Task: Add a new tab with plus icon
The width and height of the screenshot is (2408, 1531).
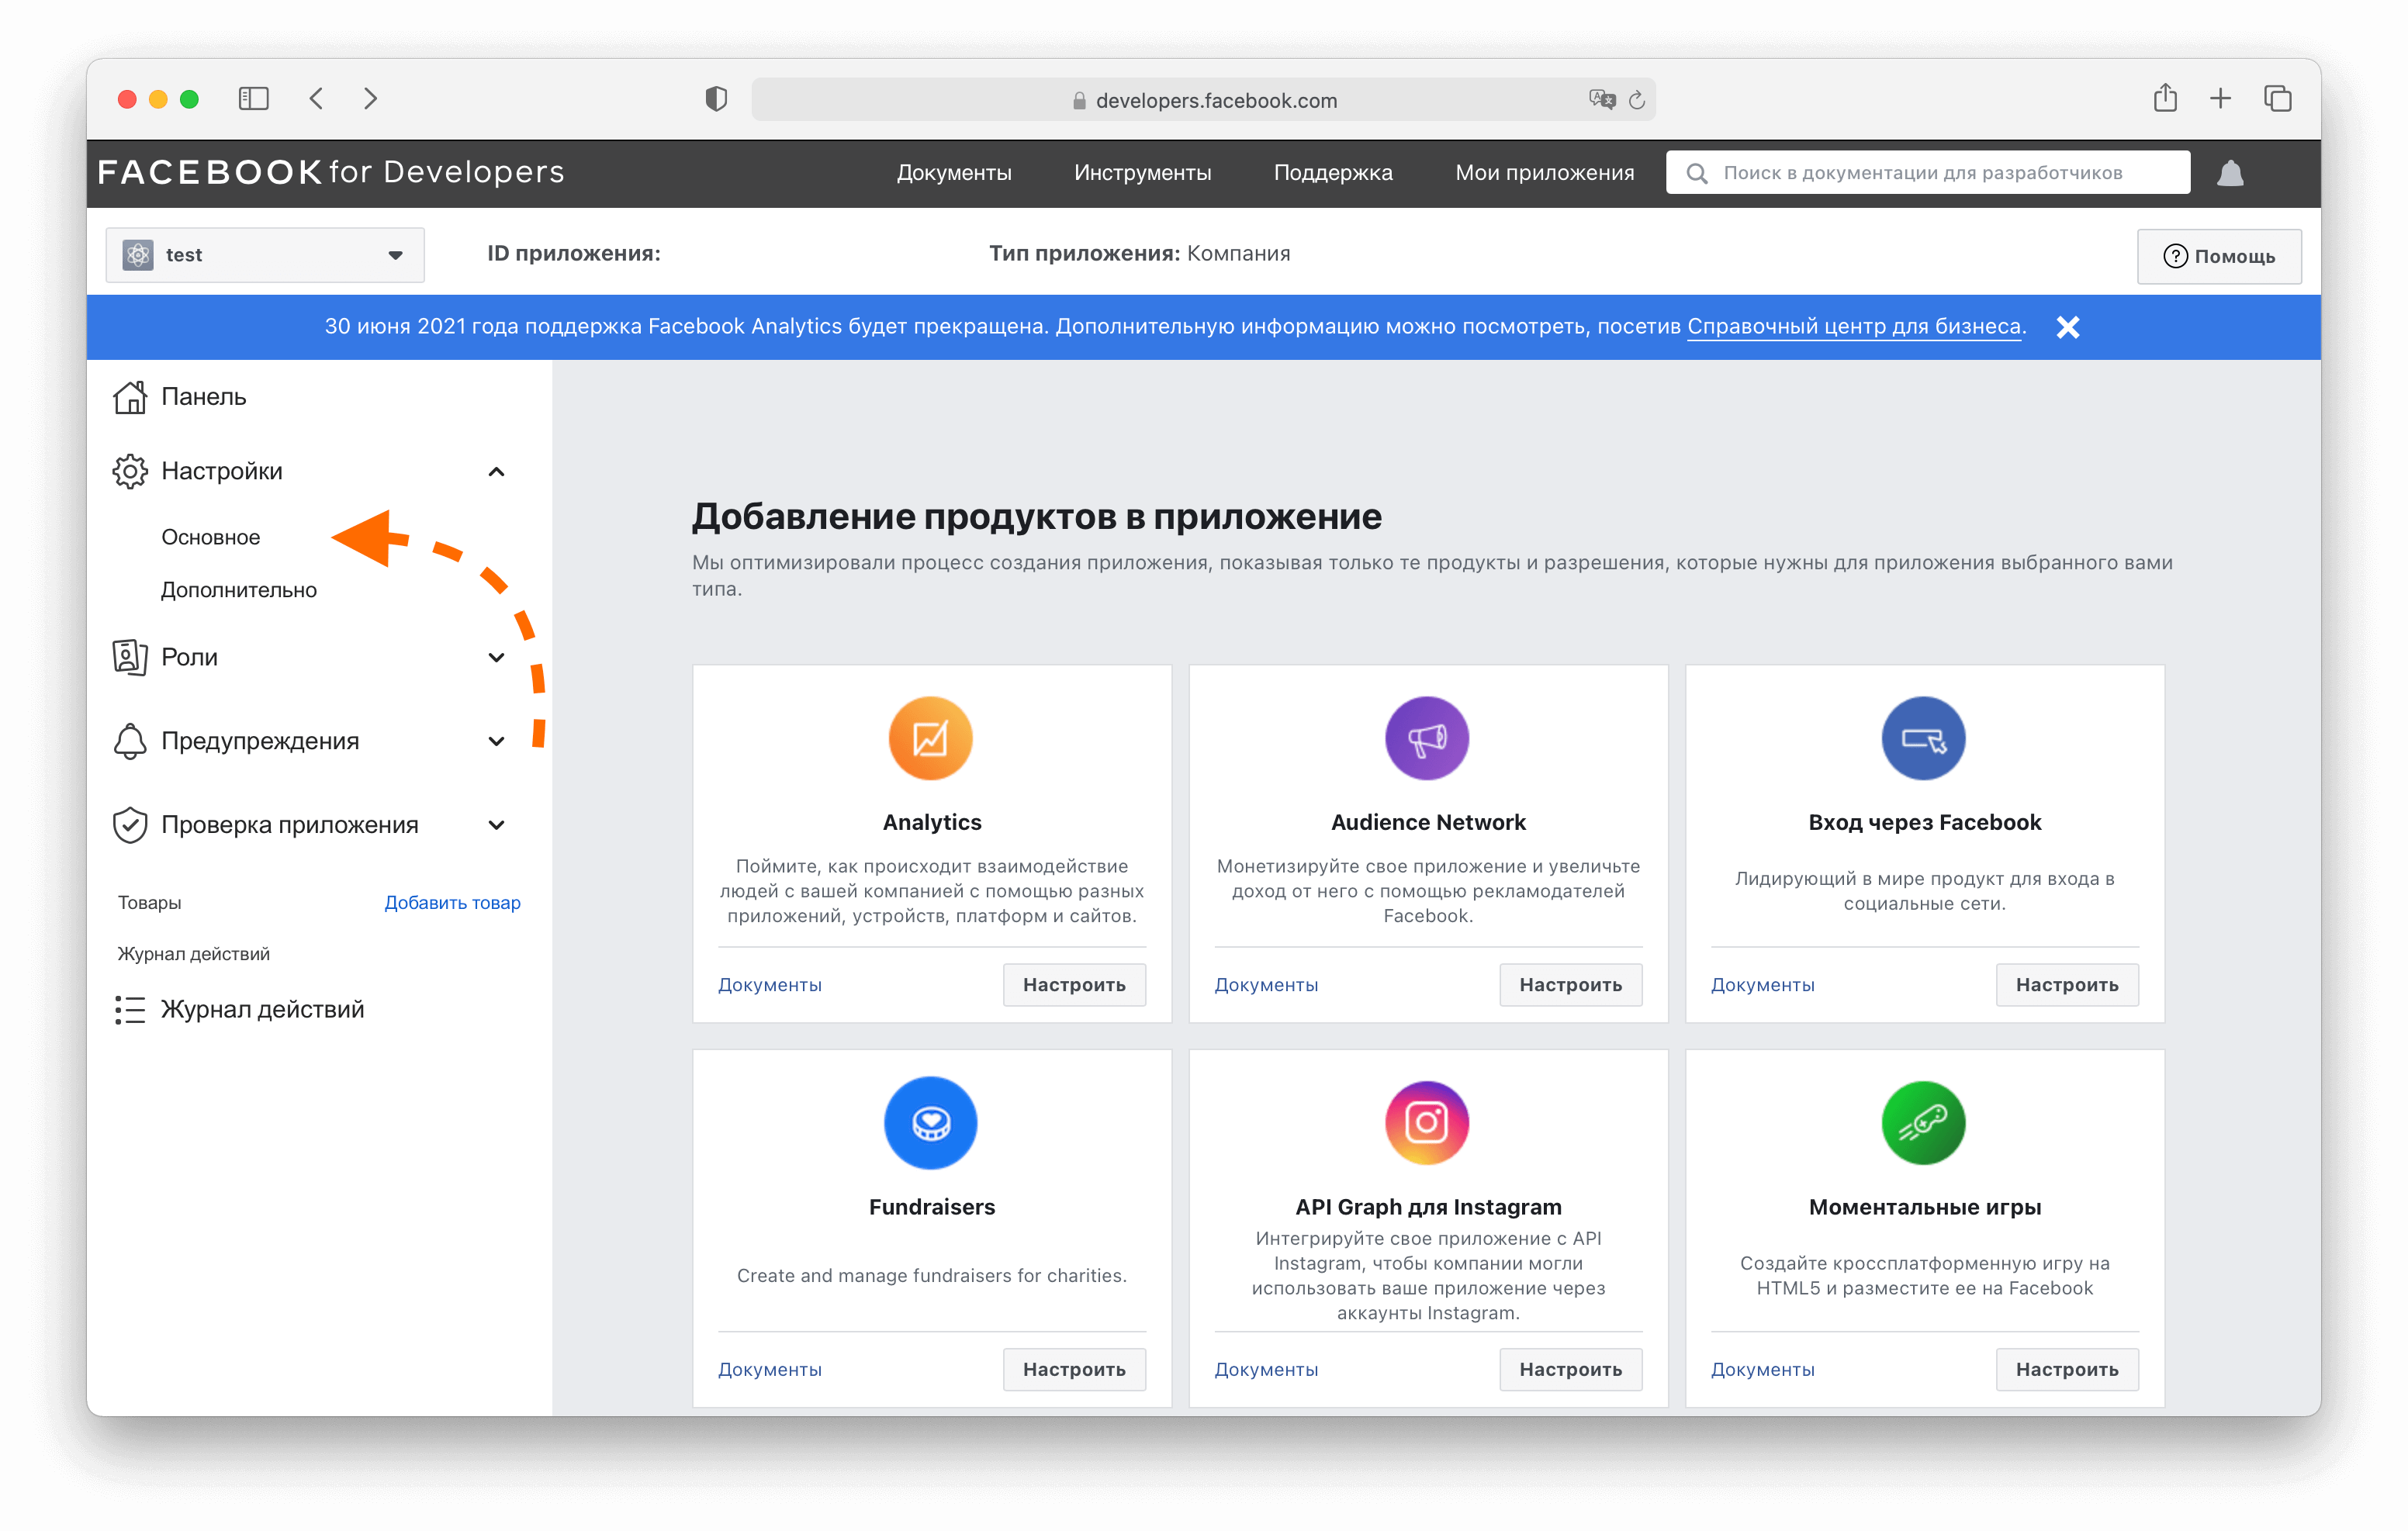Action: 2220,98
